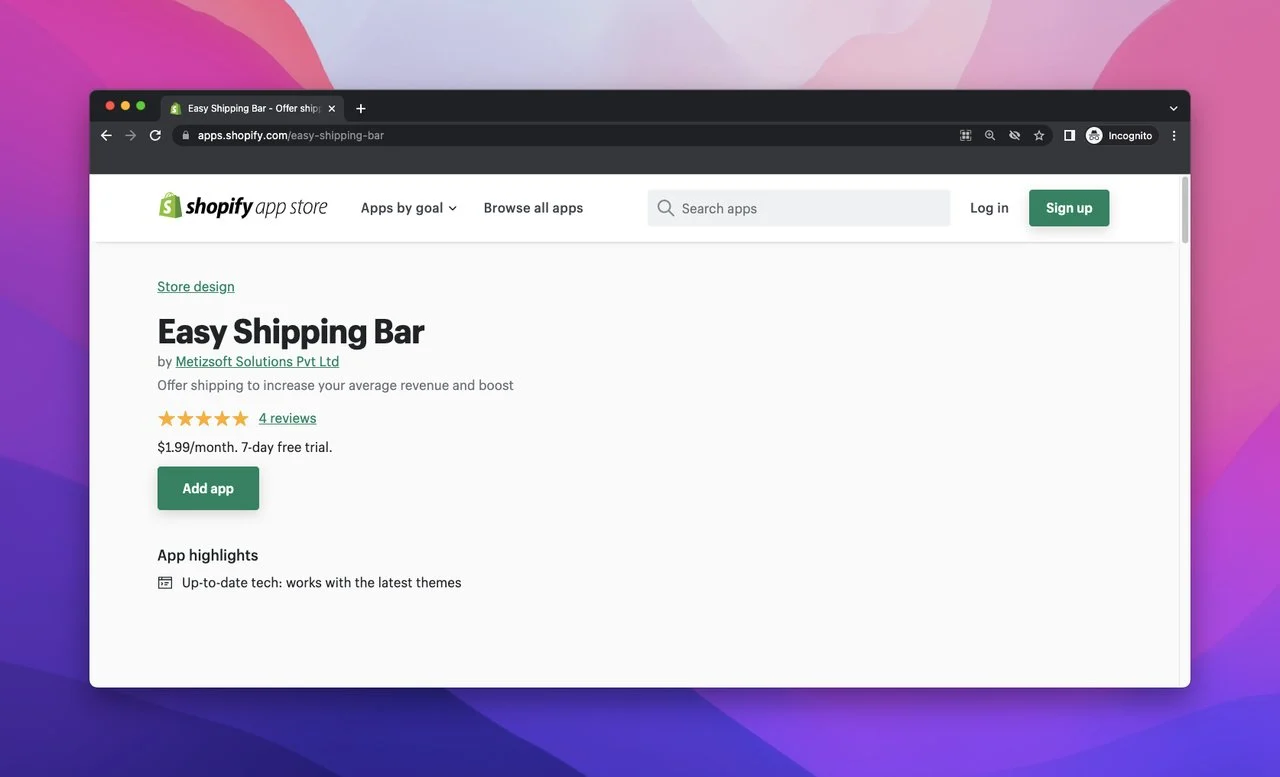The width and height of the screenshot is (1280, 777).
Task: Click the 'Offer shipping to increase' description text
Action: coord(336,385)
